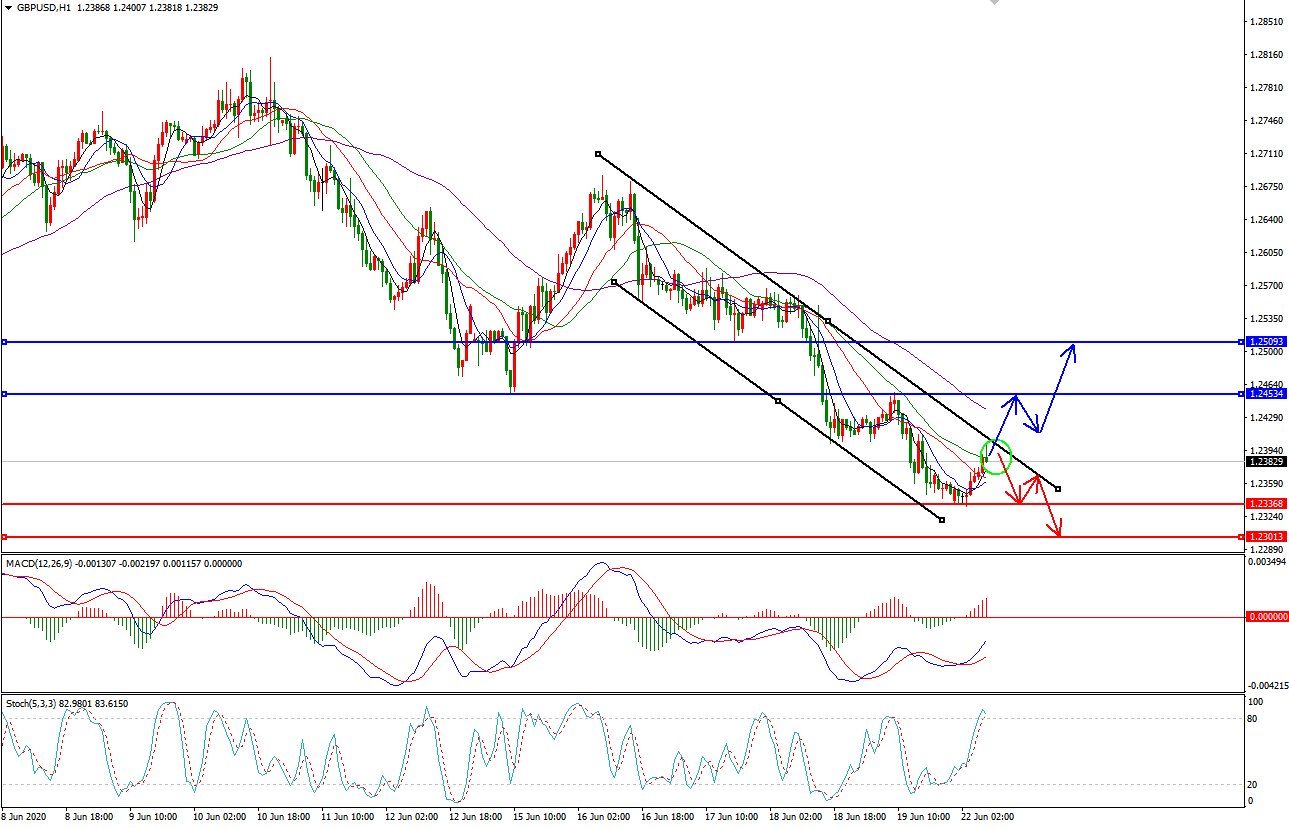Image resolution: width=1289 pixels, height=828 pixels.
Task: Click the 1.26050 price scale value
Action: tap(1266, 253)
